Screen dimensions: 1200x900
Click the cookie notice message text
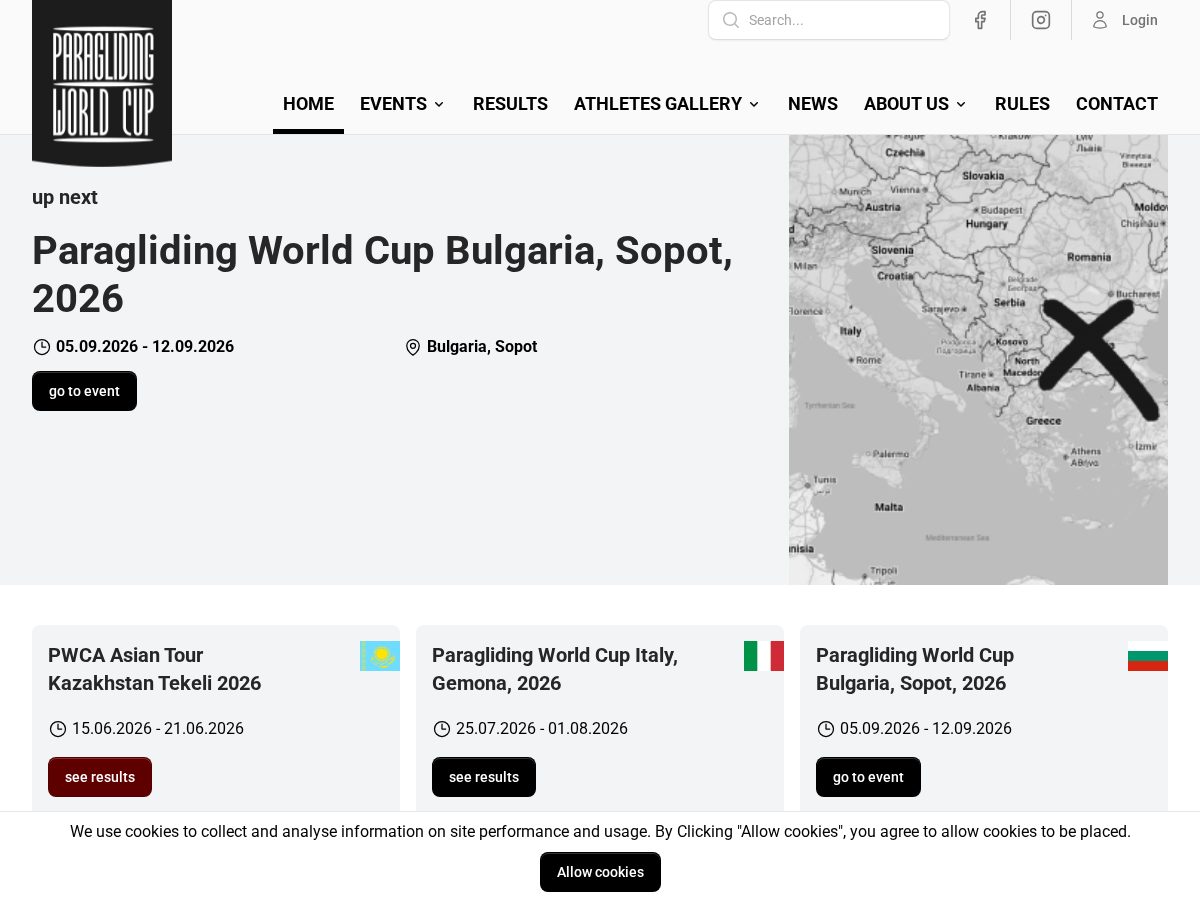click(x=600, y=832)
